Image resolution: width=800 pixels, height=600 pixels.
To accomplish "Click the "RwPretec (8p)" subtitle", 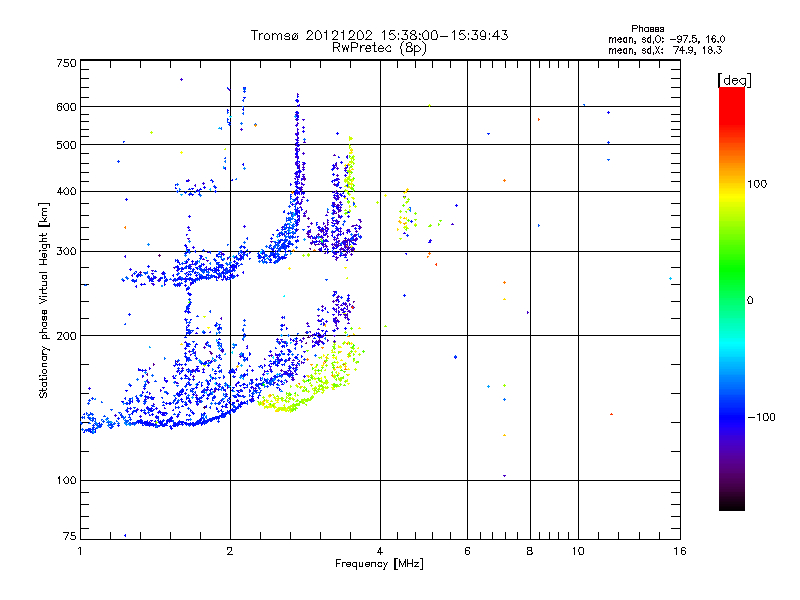I will 379,48.
